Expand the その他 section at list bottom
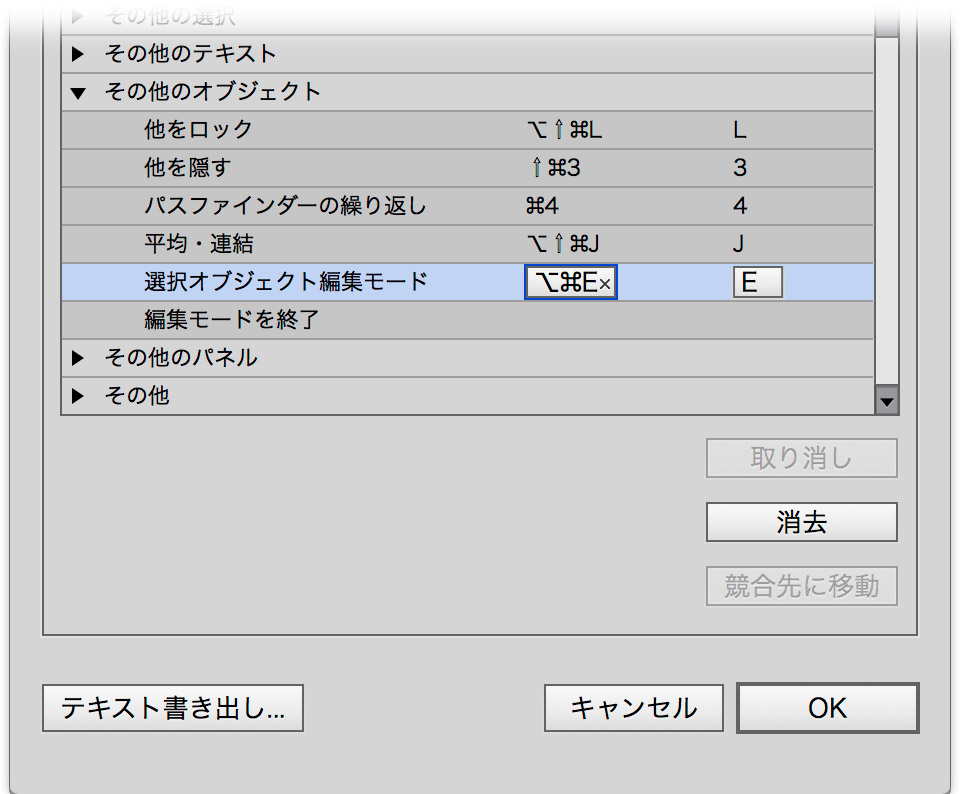This screenshot has width=960, height=794. (x=78, y=395)
